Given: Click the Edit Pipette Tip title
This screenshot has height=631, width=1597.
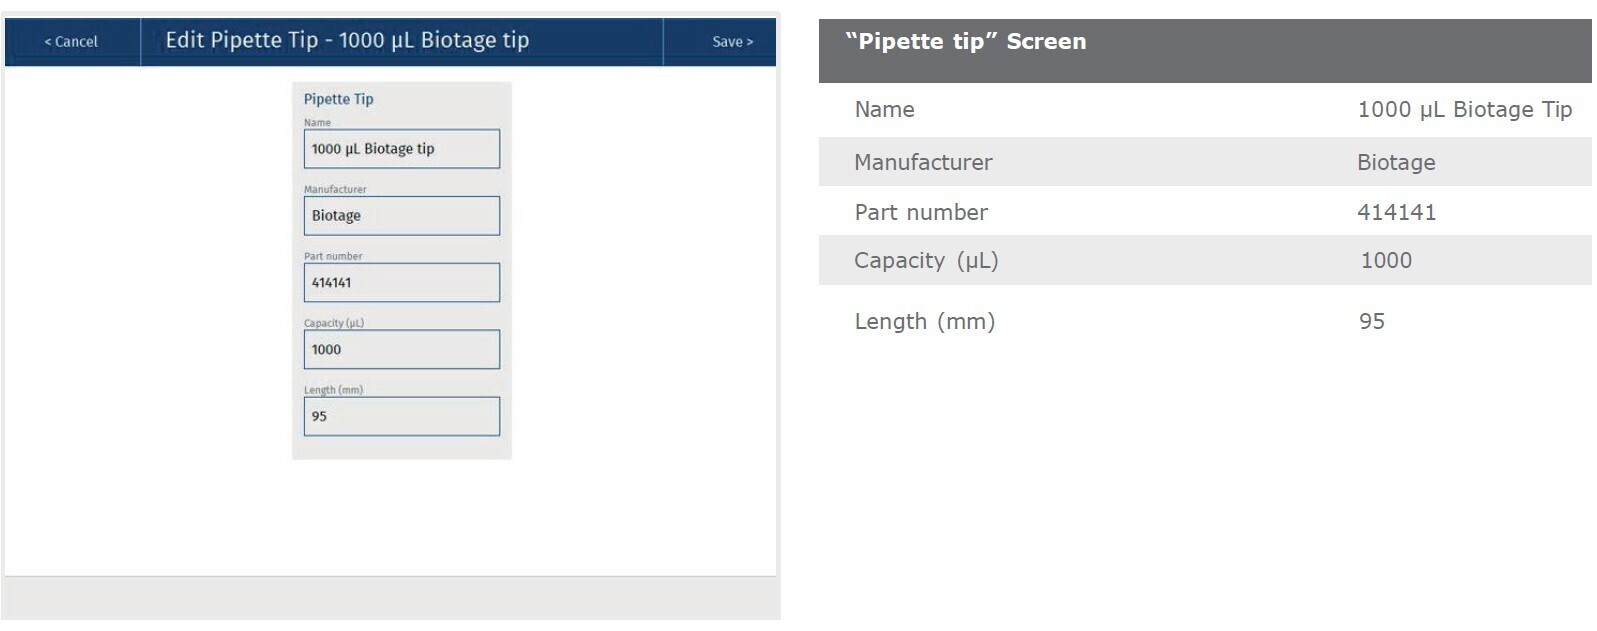Looking at the screenshot, I should 347,41.
